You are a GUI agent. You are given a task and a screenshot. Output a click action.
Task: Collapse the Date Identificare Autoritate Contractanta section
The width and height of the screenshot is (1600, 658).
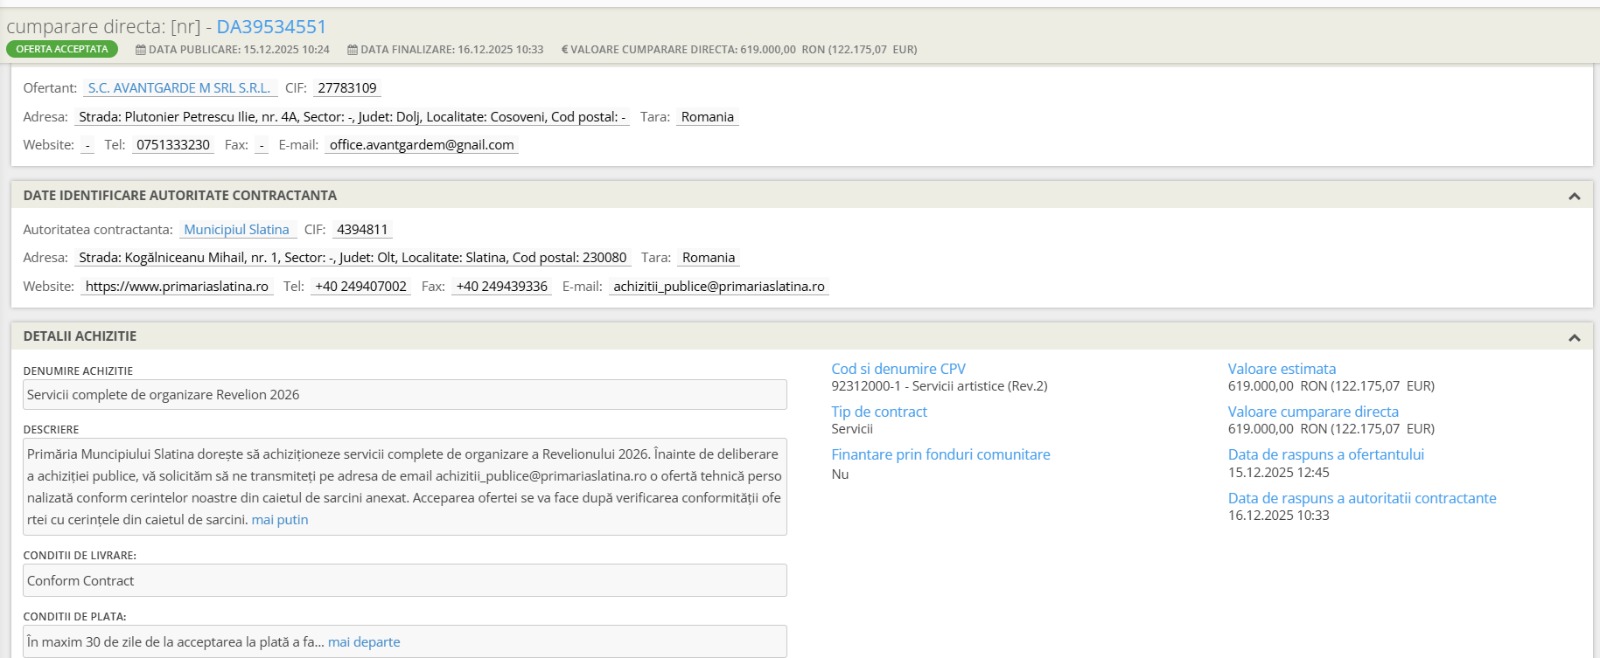pos(1574,196)
